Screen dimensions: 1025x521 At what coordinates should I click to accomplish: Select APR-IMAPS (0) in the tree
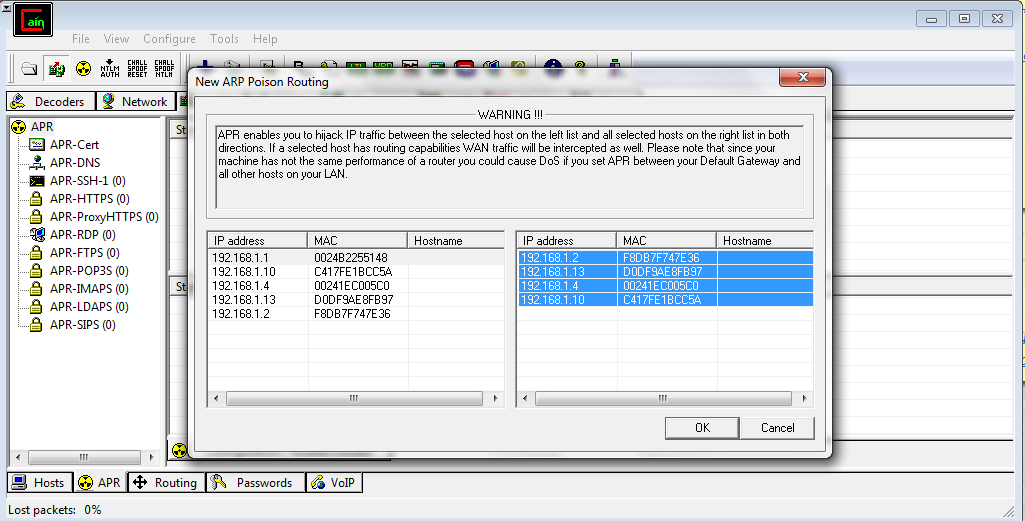(89, 288)
